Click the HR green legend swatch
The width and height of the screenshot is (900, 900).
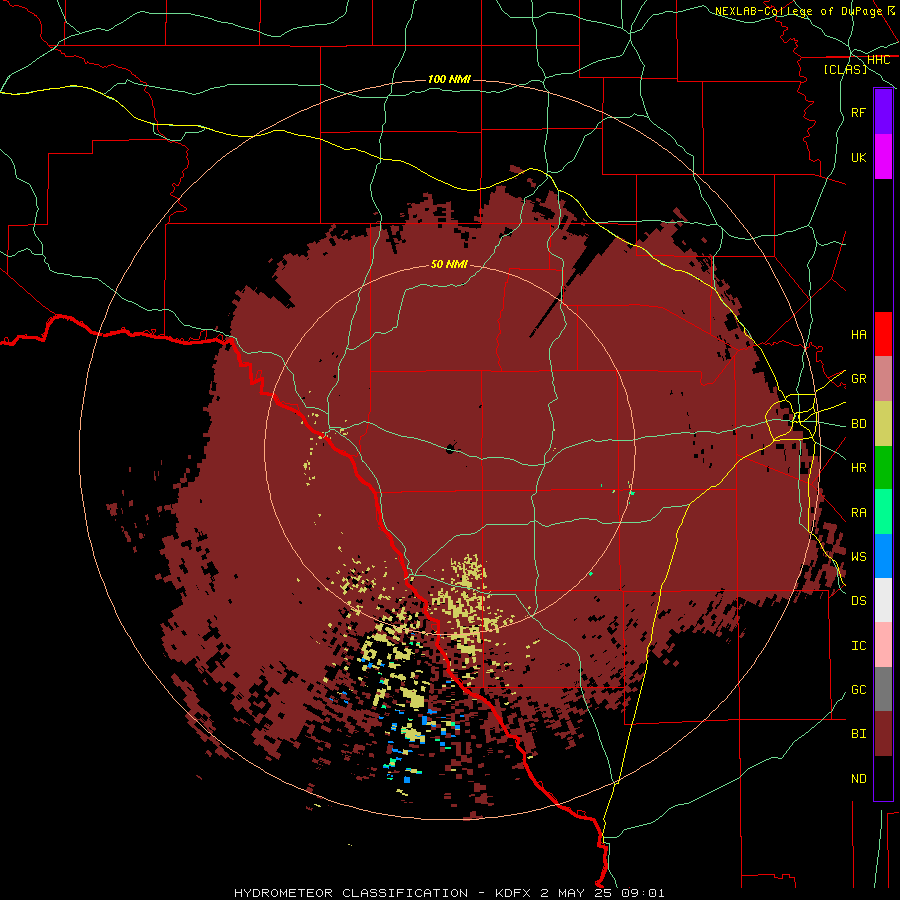[883, 468]
